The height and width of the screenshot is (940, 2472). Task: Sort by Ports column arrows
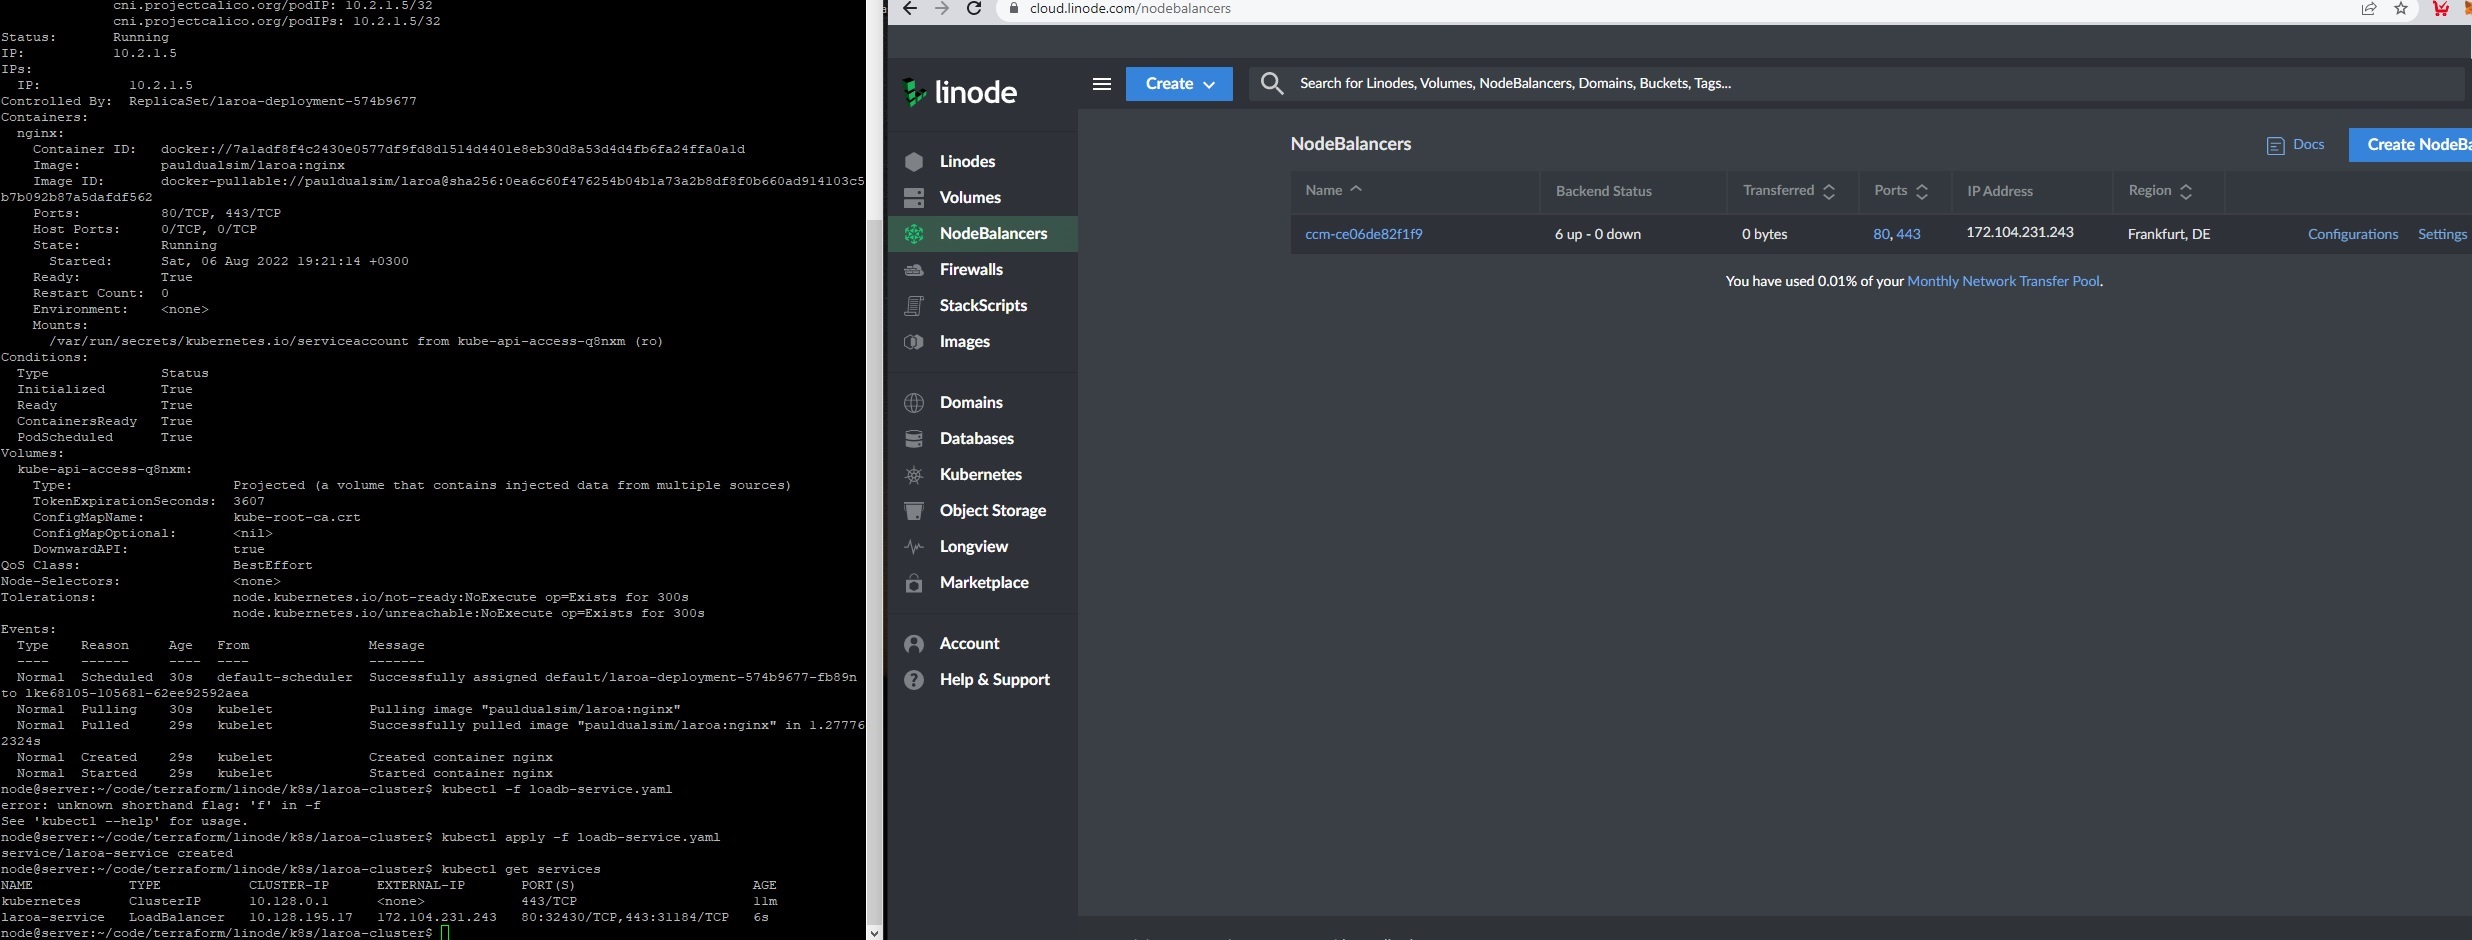[x=1921, y=191]
